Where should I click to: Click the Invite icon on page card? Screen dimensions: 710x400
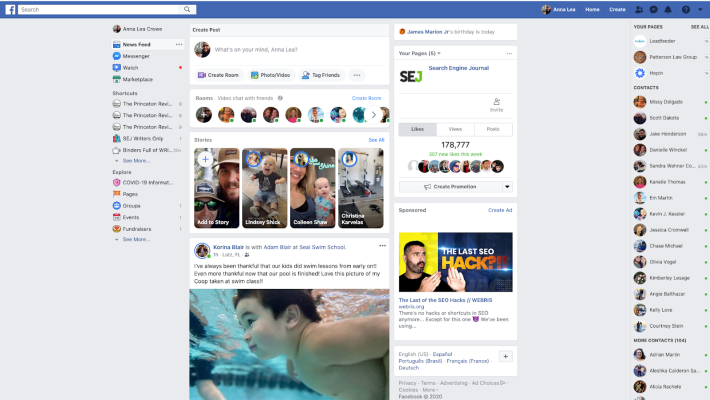click(496, 101)
